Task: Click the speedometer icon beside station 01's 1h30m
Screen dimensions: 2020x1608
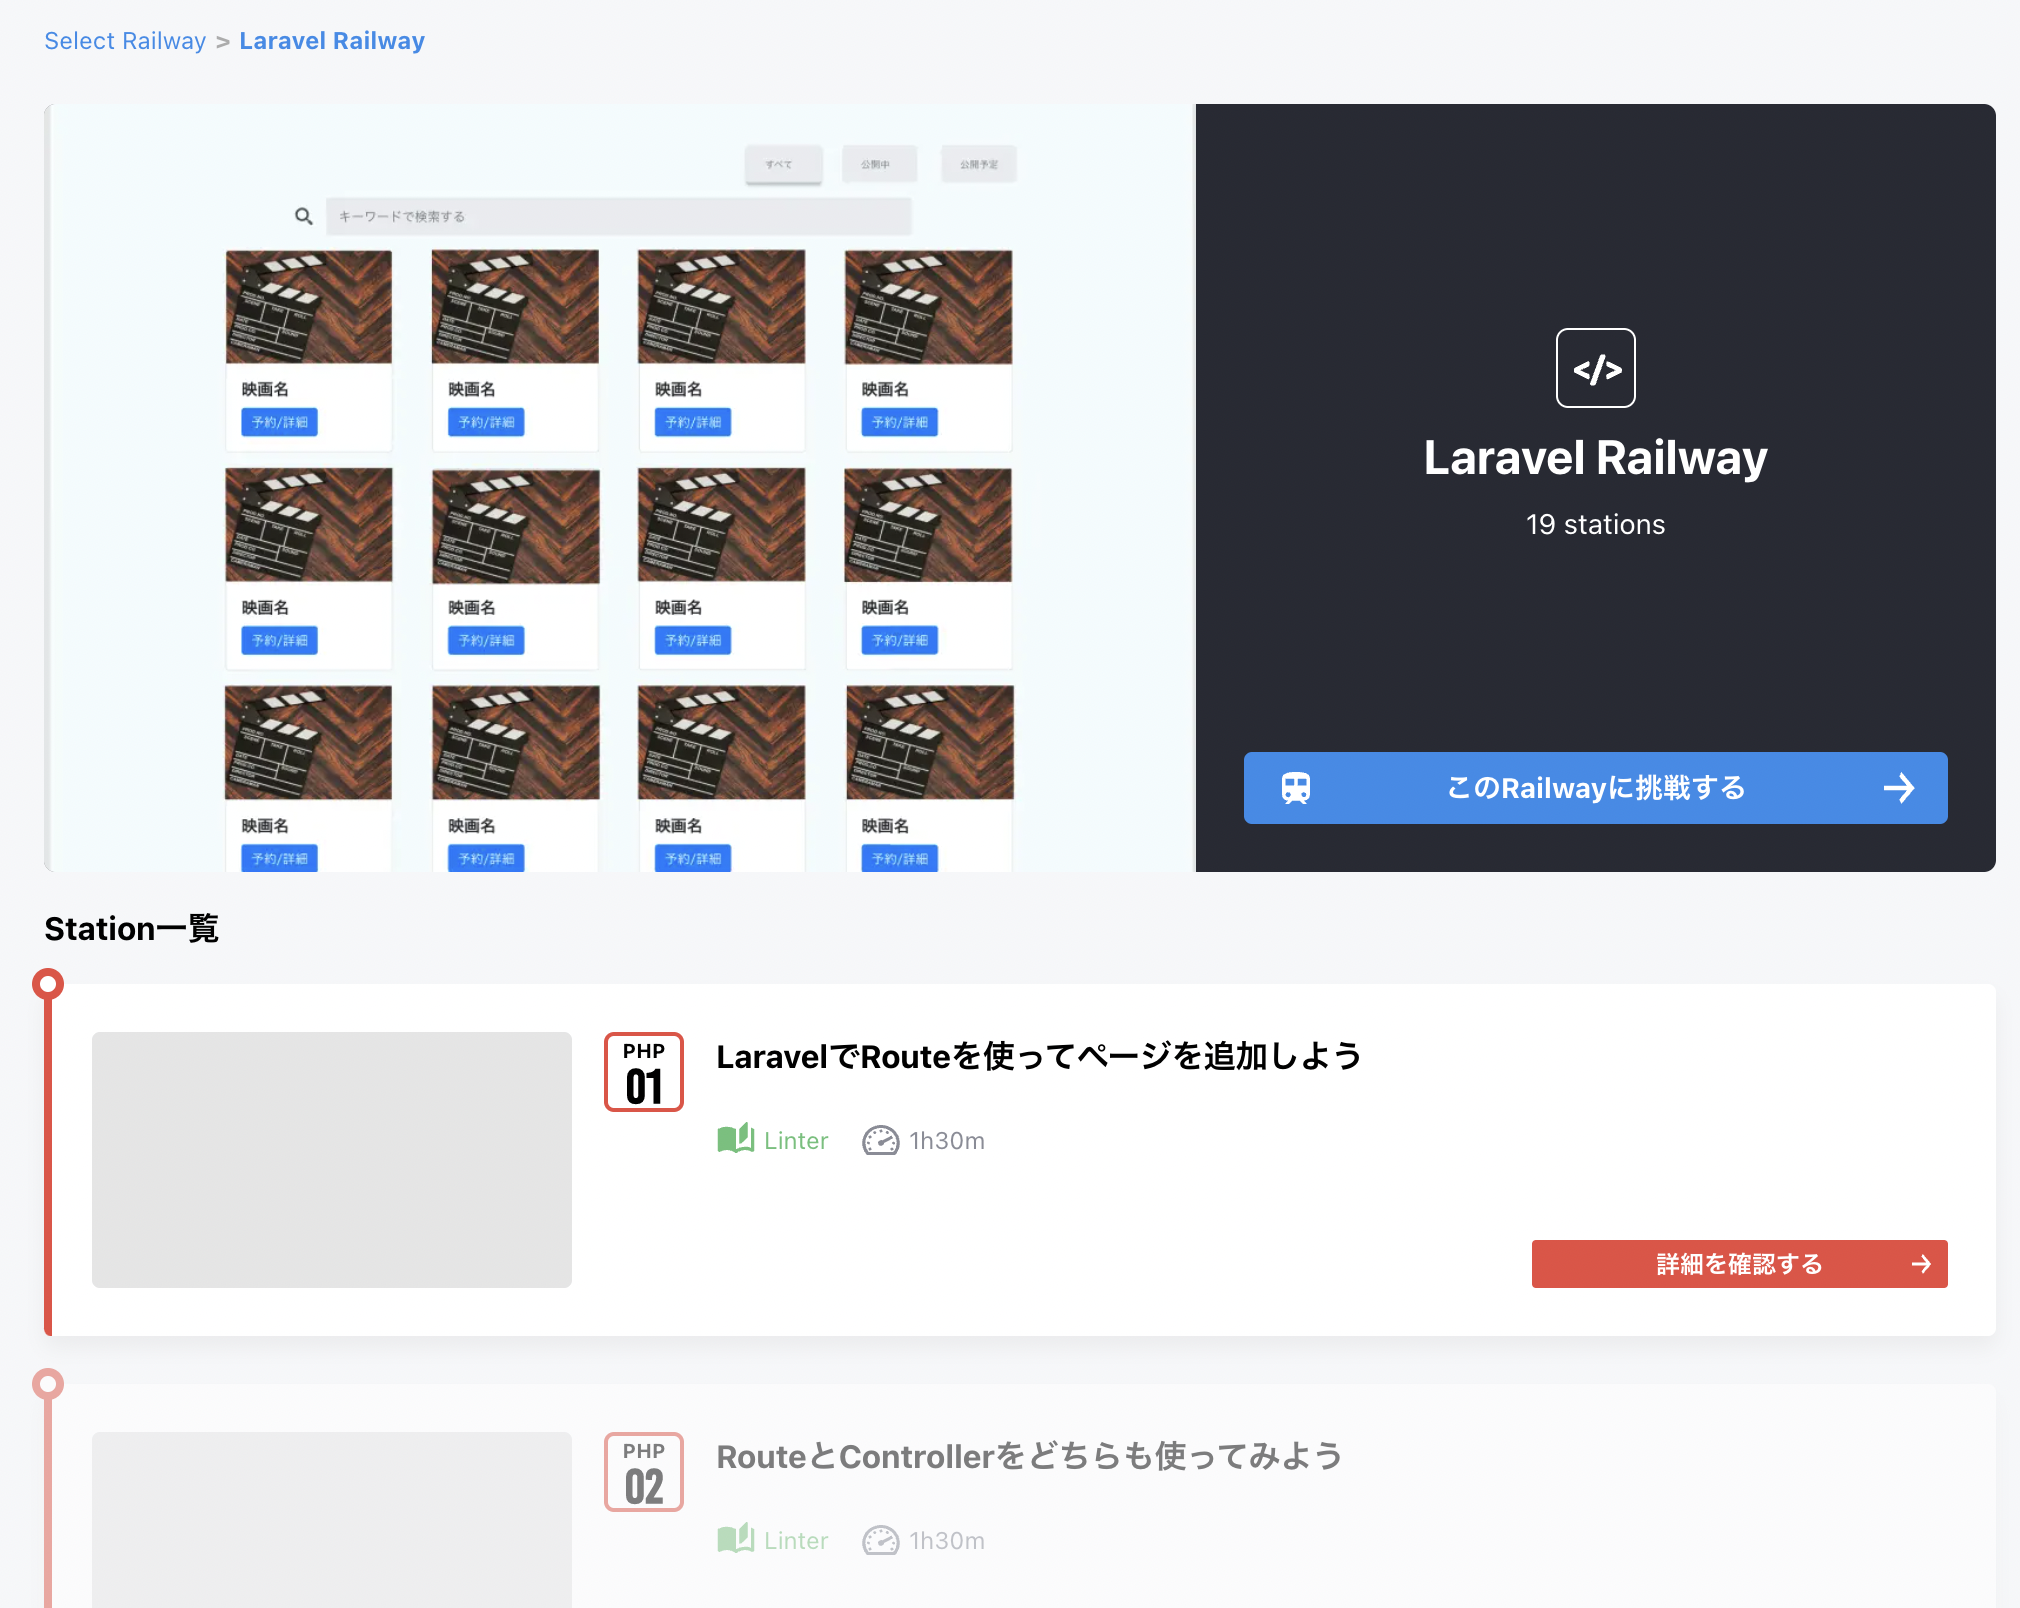Action: [880, 1140]
